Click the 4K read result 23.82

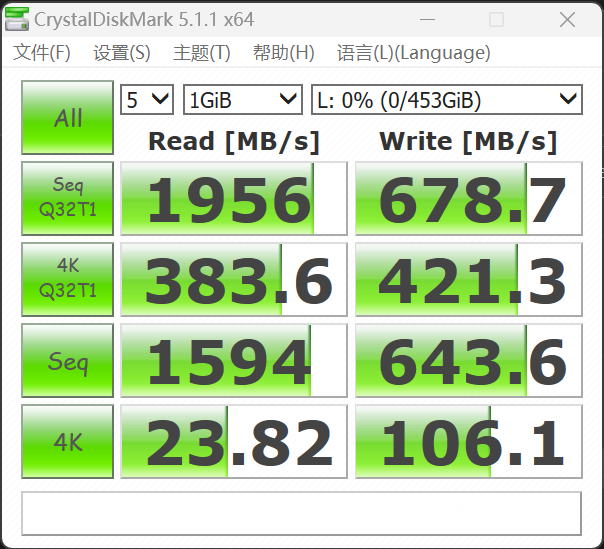[x=234, y=442]
